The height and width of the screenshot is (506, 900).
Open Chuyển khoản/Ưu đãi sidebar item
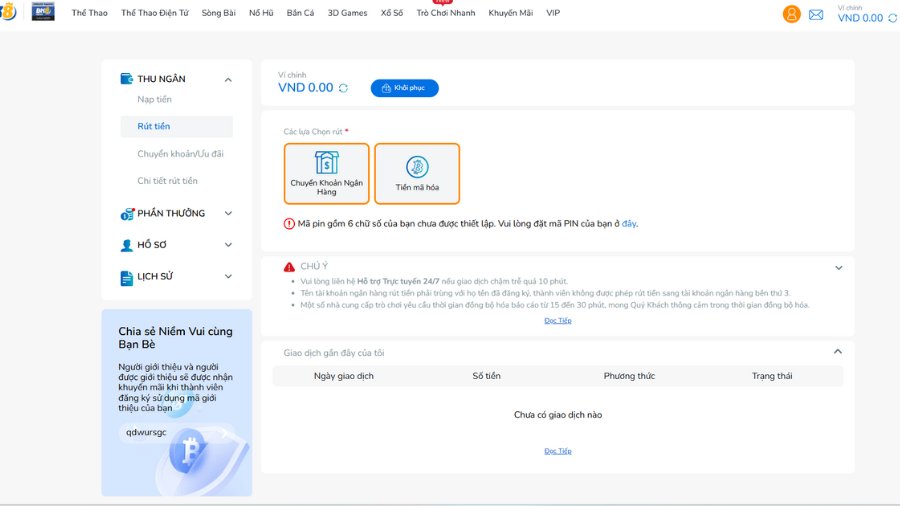180,154
